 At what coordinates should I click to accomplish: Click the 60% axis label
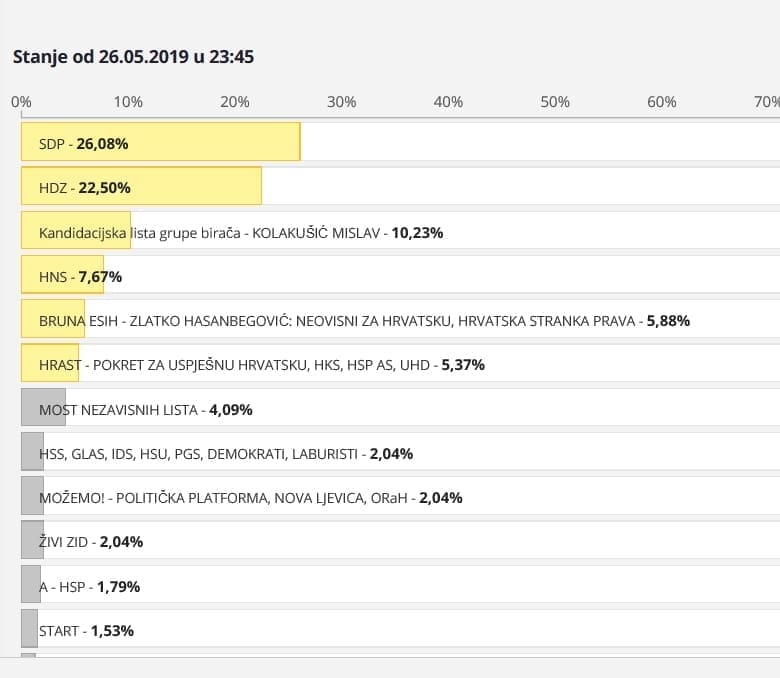pos(662,102)
